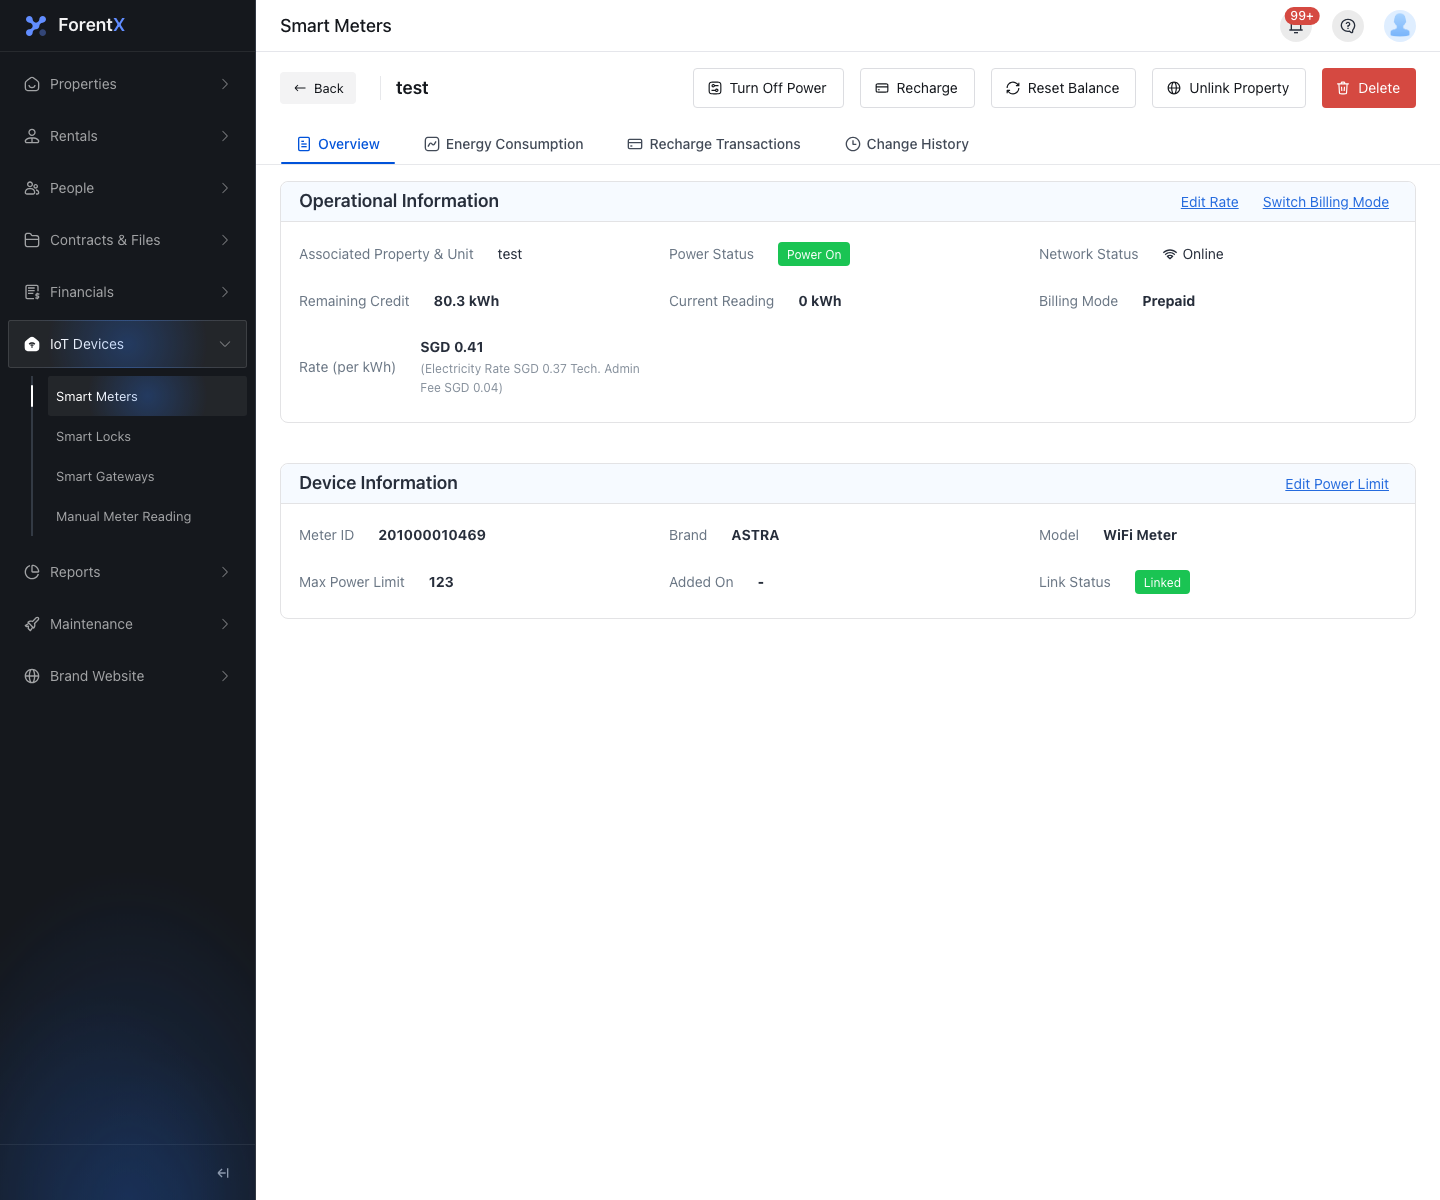1440x1200 pixels.
Task: Expand the Reports menu chevron
Action: [x=225, y=572]
